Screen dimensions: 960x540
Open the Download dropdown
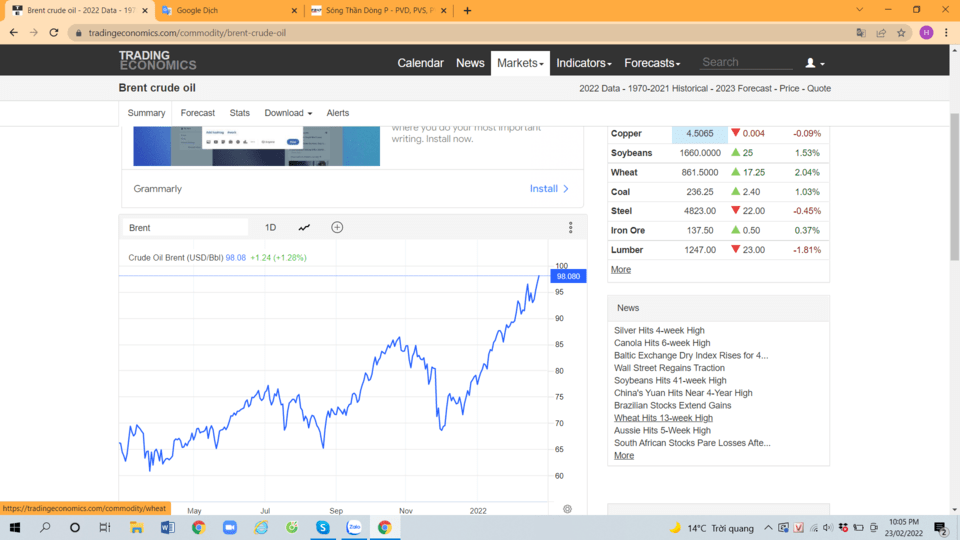[288, 113]
